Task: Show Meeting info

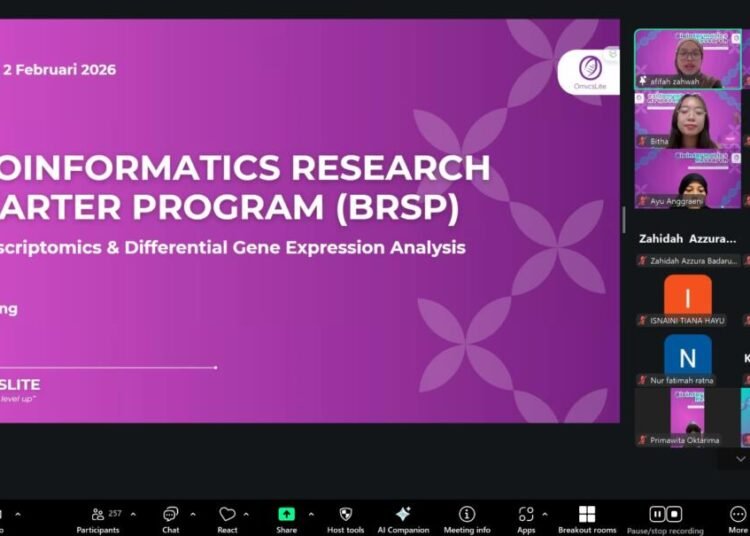Action: tap(467, 514)
